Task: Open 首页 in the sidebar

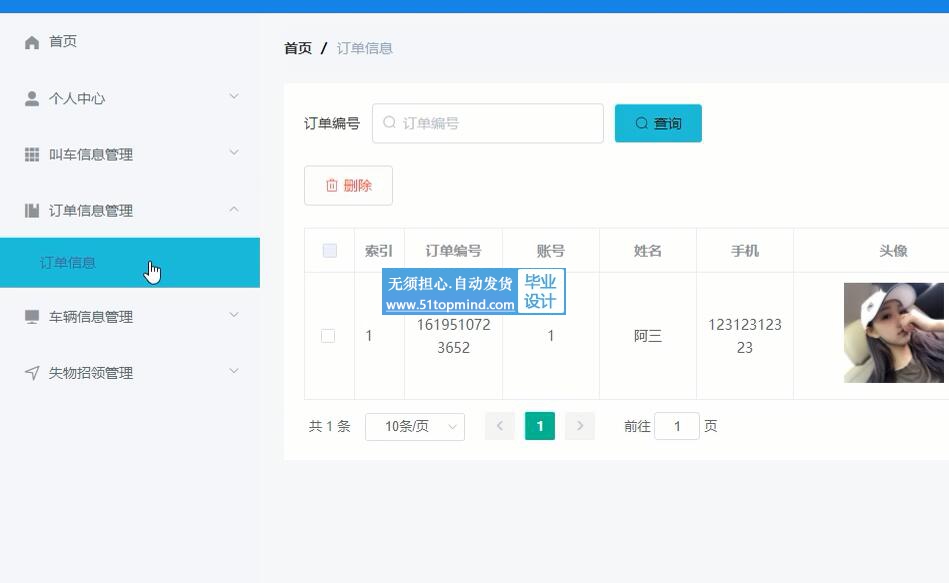Action: (63, 42)
